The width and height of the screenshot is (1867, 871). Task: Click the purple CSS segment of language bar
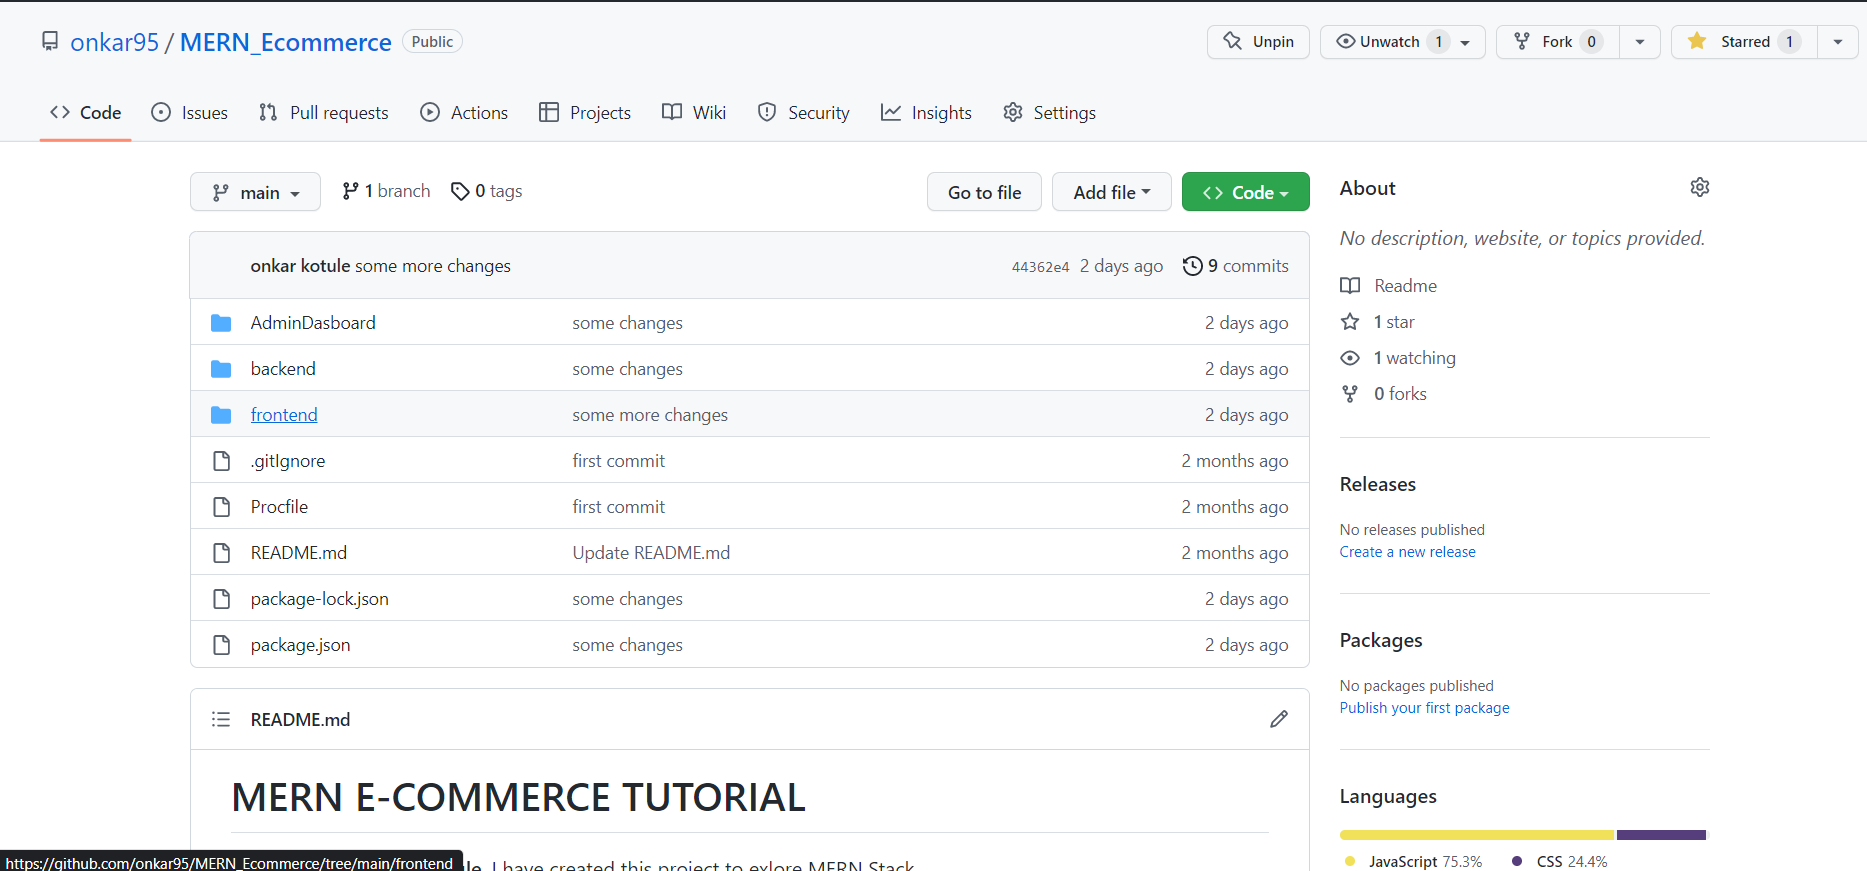pos(1661,835)
